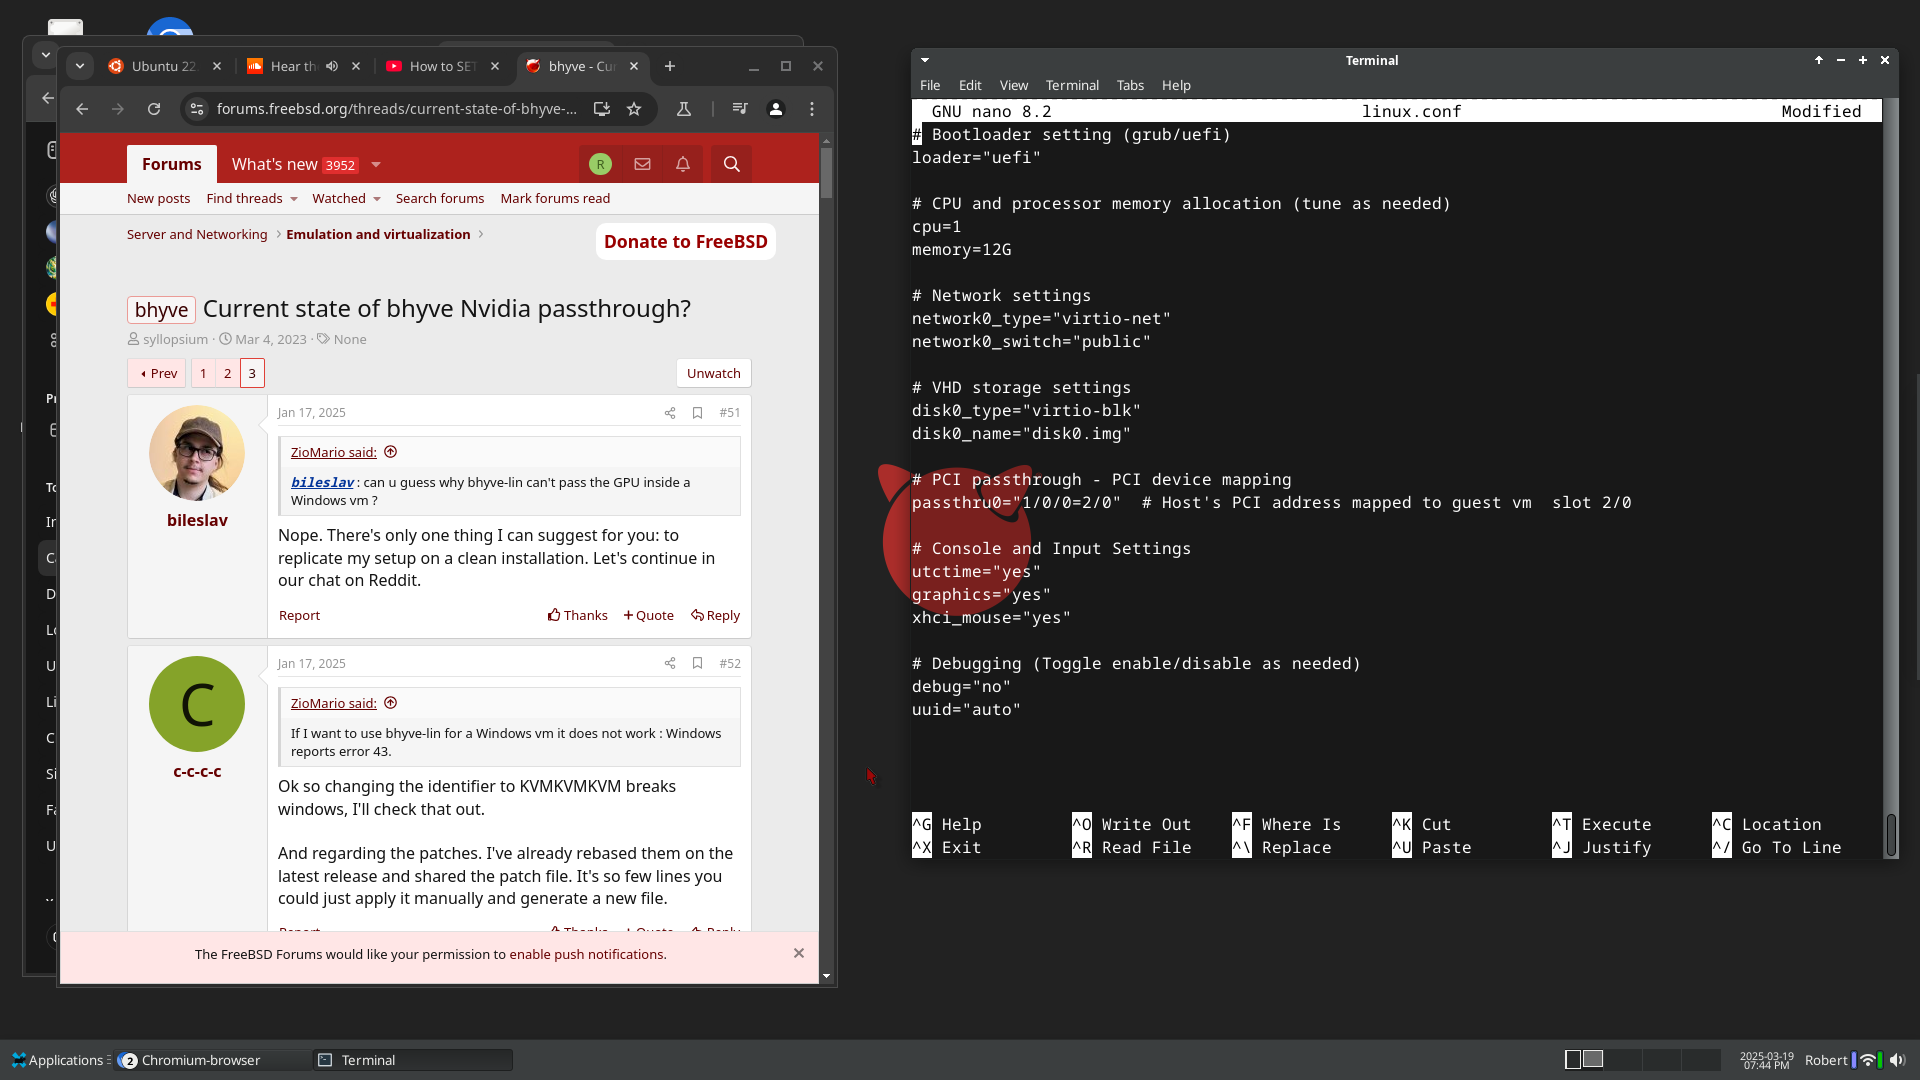Click the forum search magnifier icon
The image size is (1920, 1080).
tap(731, 164)
